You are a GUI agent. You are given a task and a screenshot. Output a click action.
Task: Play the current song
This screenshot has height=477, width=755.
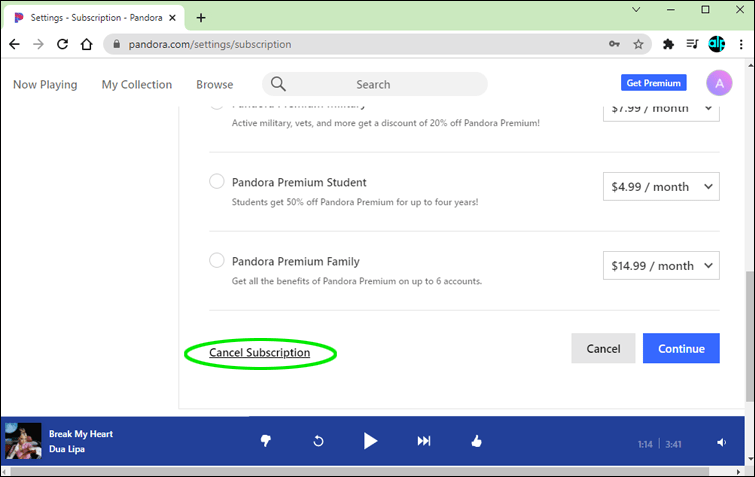(x=370, y=441)
